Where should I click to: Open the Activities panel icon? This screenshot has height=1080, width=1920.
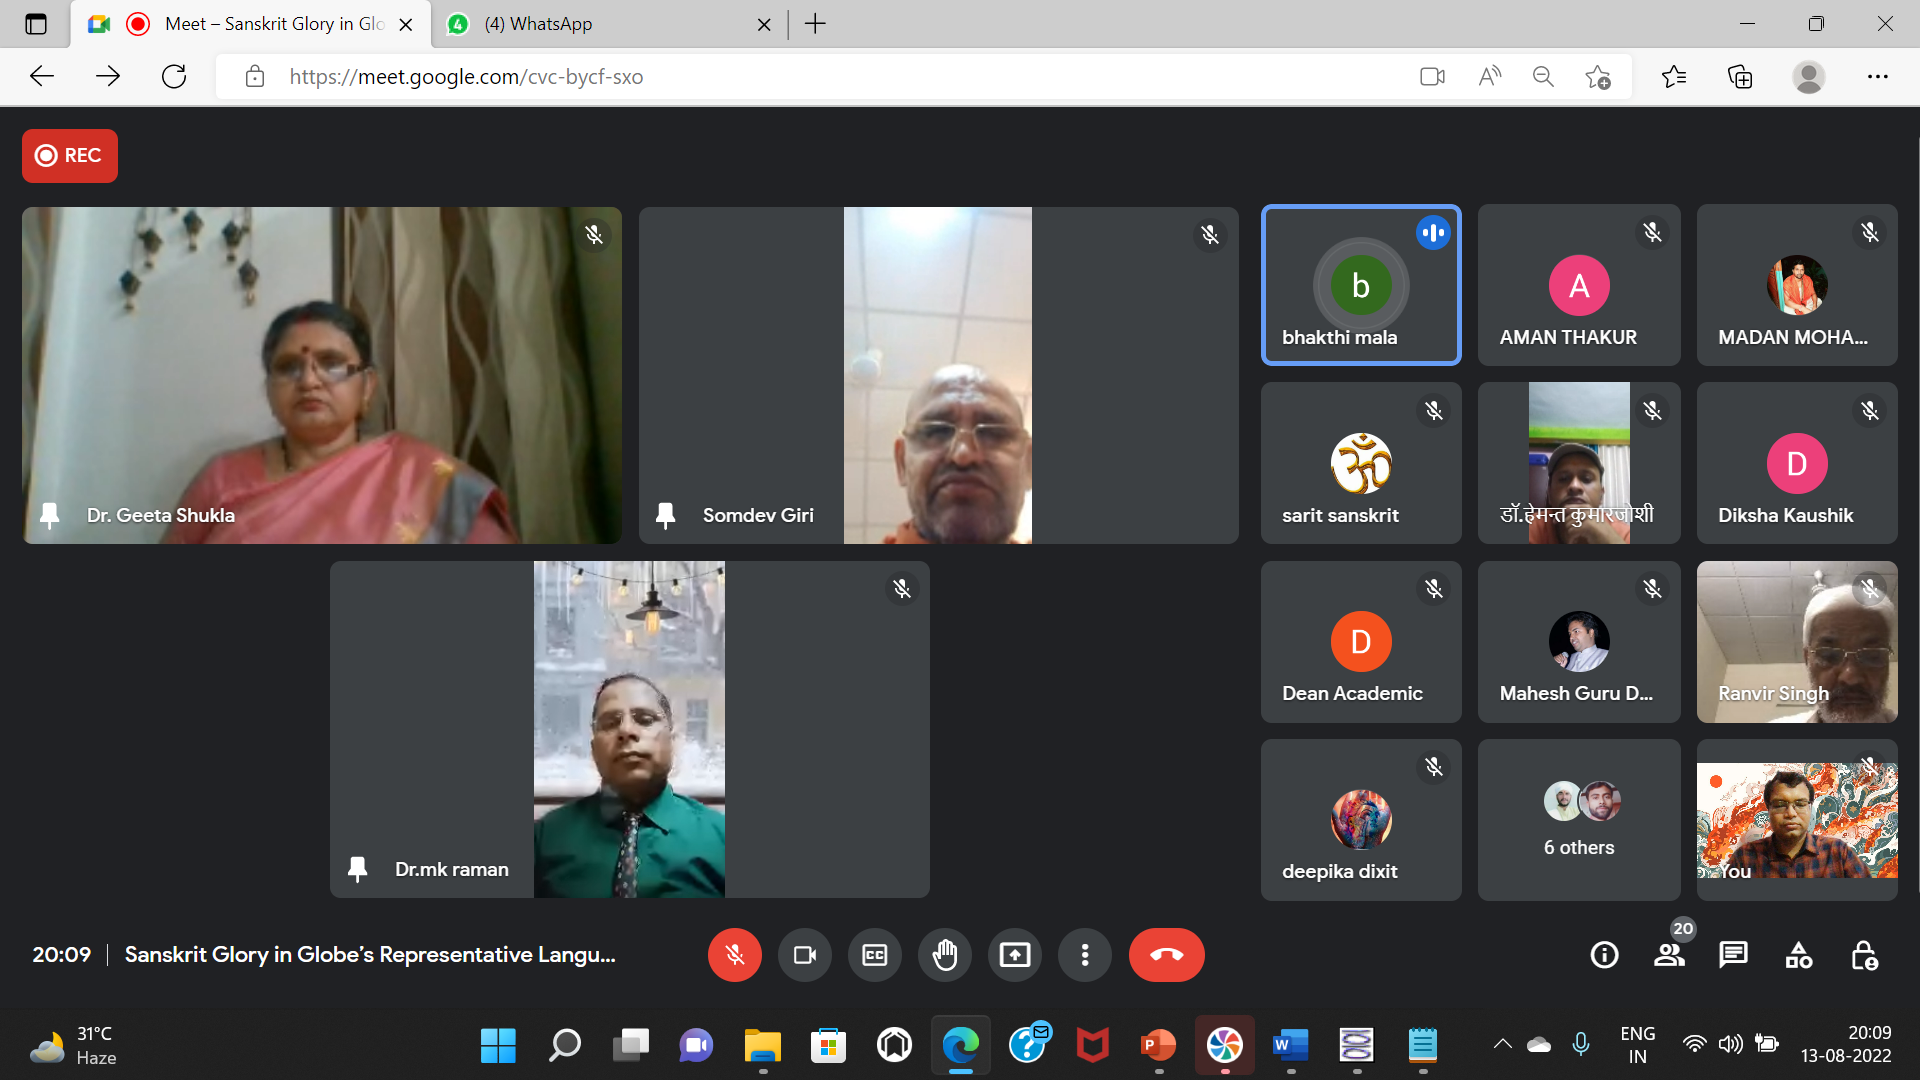coord(1798,955)
